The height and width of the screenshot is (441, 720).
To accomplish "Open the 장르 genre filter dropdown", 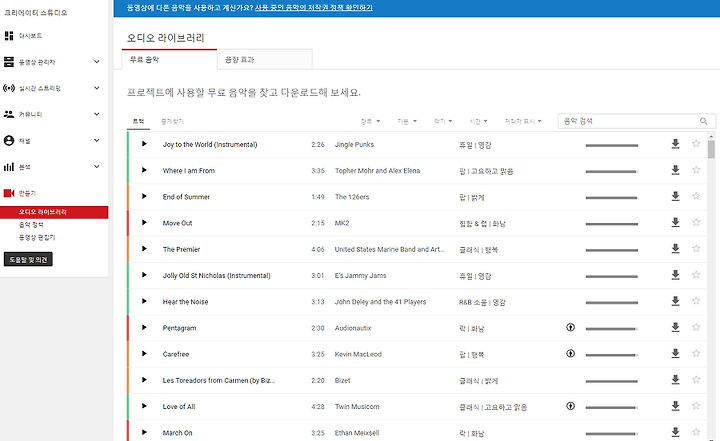I will [370, 121].
